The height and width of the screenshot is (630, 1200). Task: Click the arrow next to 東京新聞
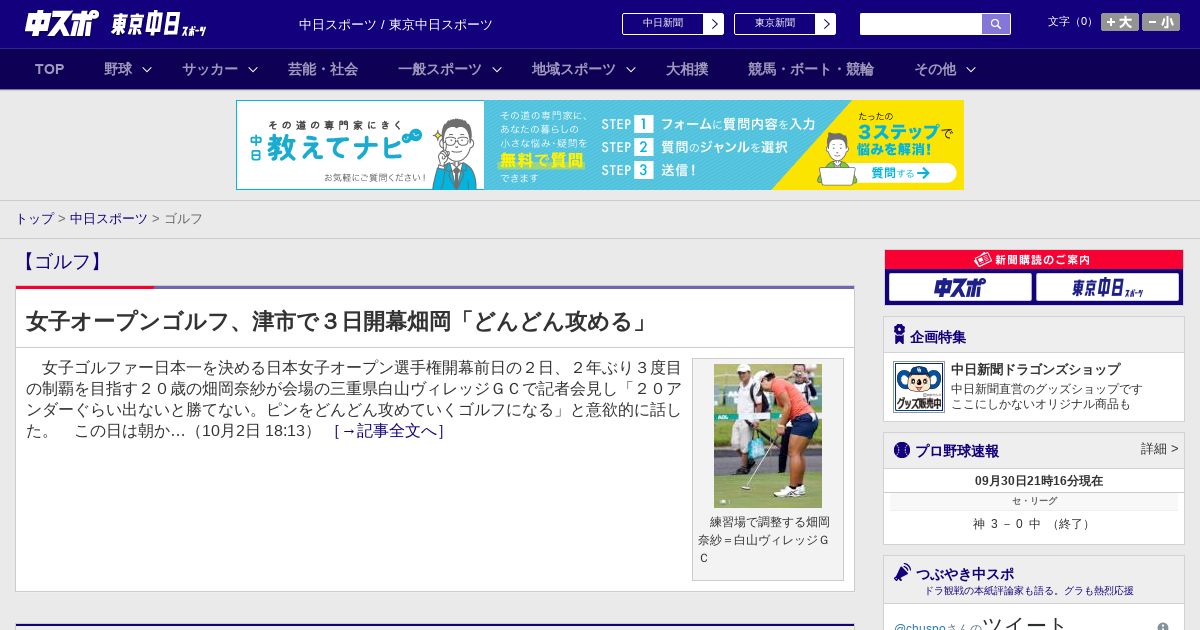826,24
